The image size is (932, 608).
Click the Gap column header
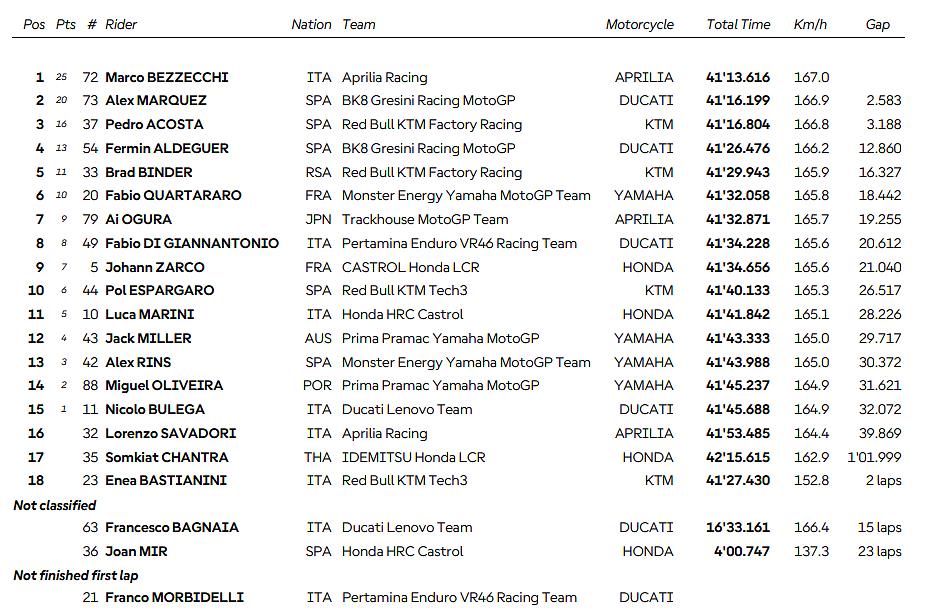pos(877,25)
